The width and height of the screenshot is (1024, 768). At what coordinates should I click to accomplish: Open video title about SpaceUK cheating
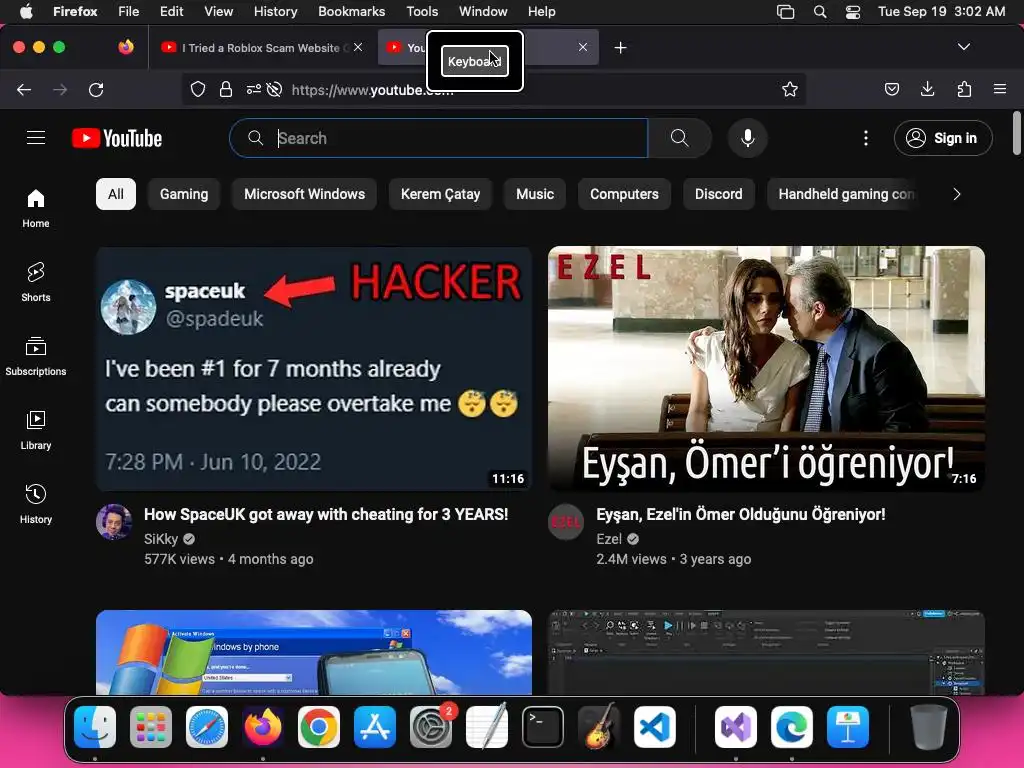(326, 515)
